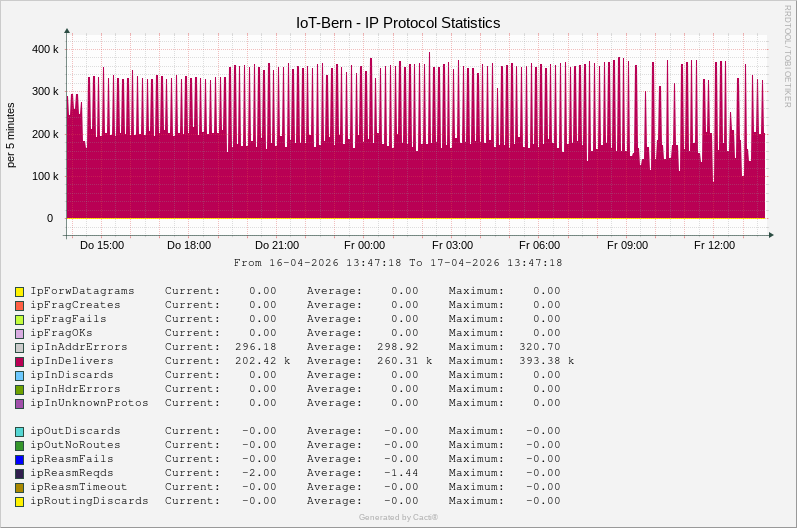Click the 'Generated by Cacti' footer text
The width and height of the screenshot is (797, 528).
tap(398, 517)
